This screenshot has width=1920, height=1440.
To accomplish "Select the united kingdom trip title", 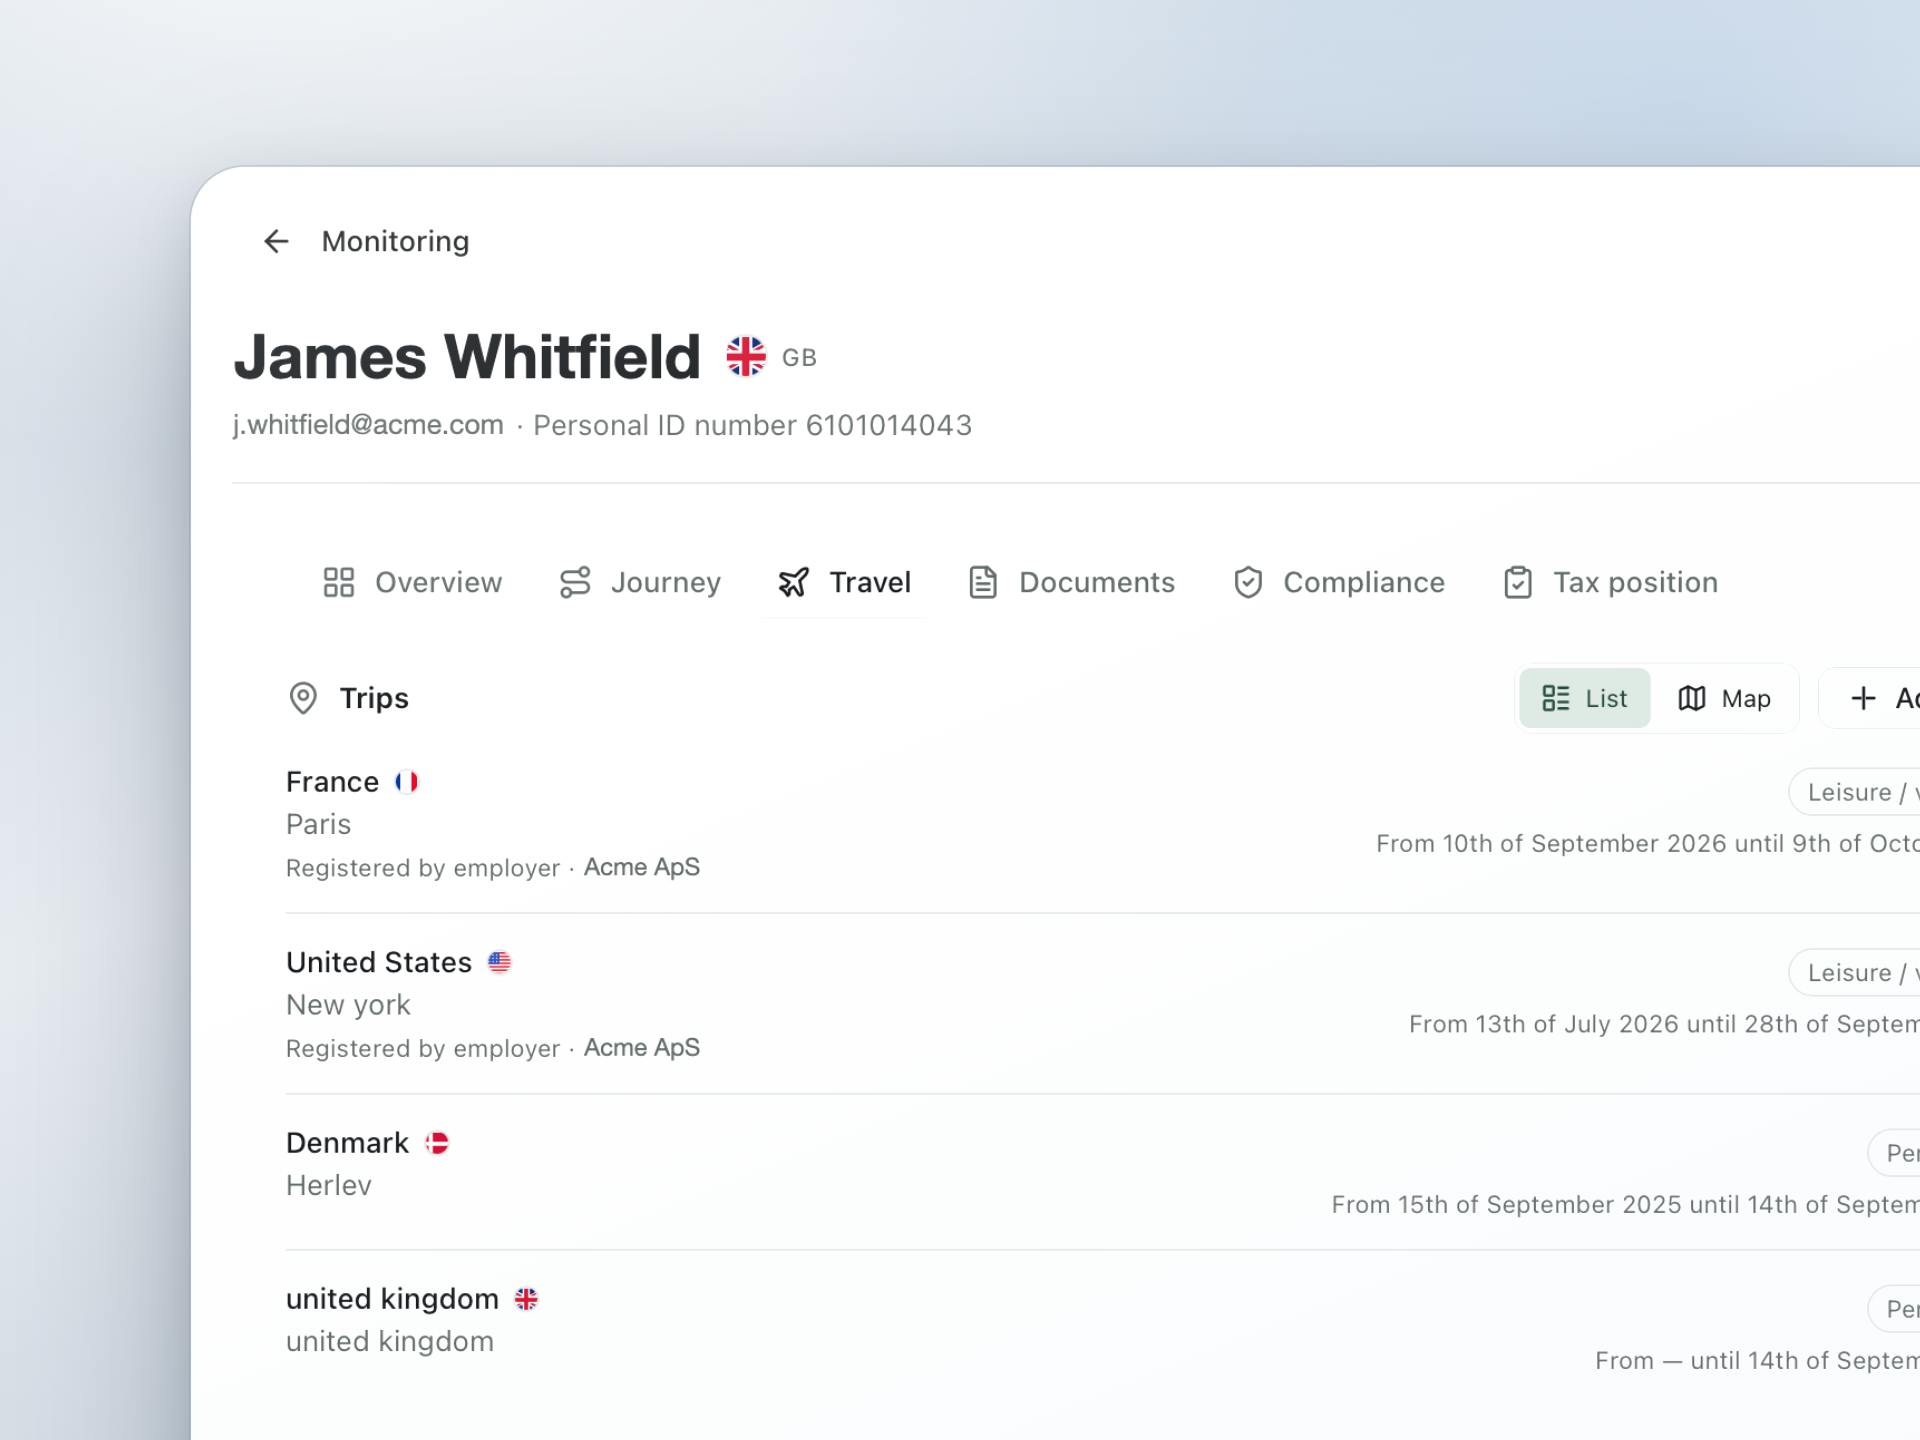I will pos(392,1299).
